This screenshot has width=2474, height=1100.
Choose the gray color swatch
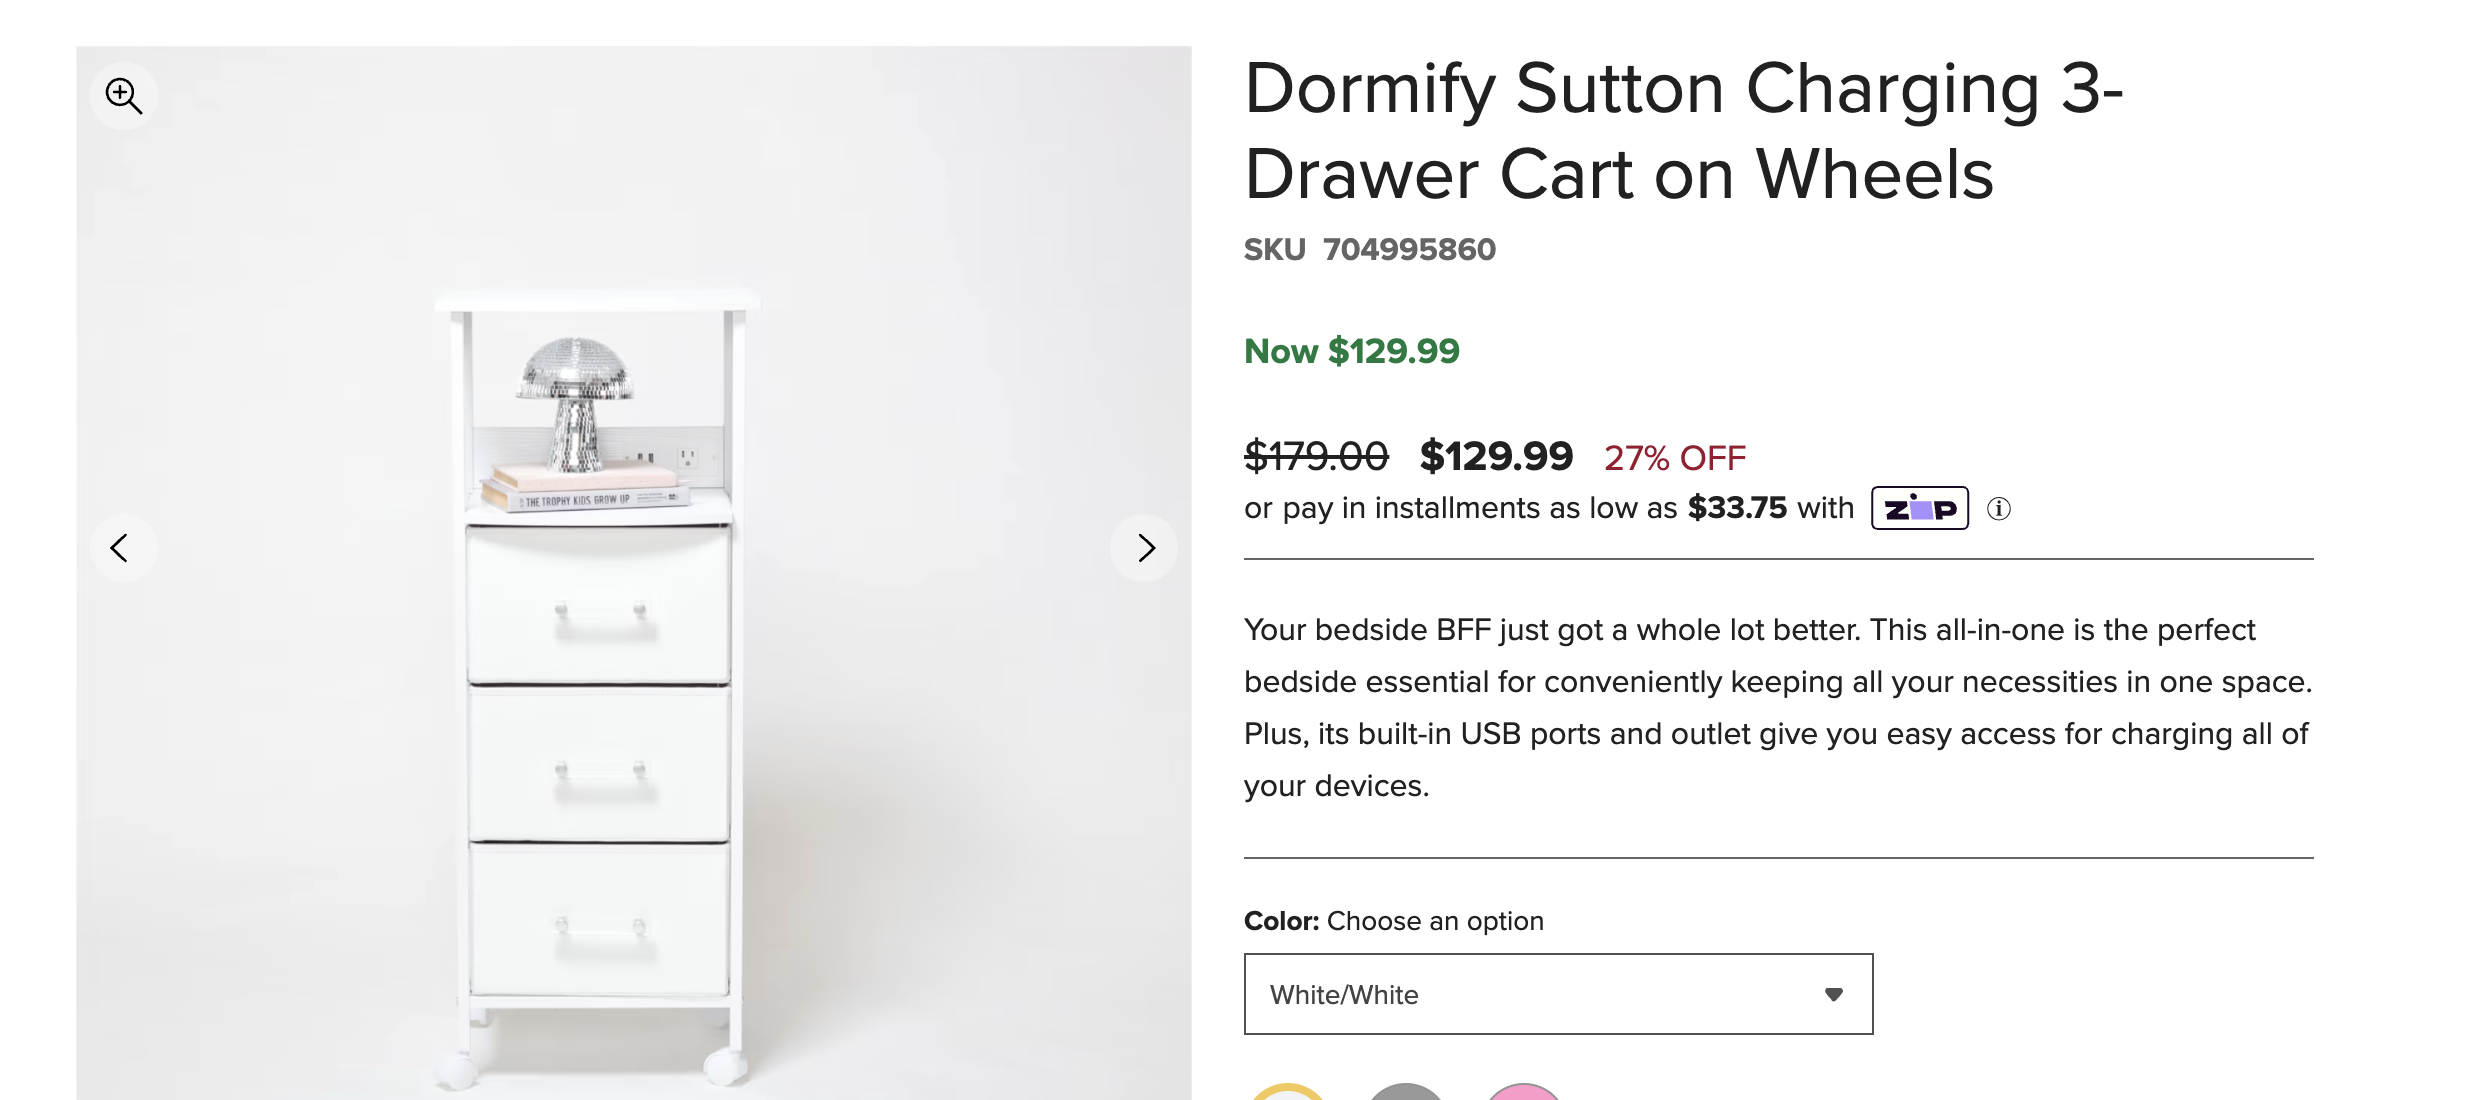coord(1406,1092)
